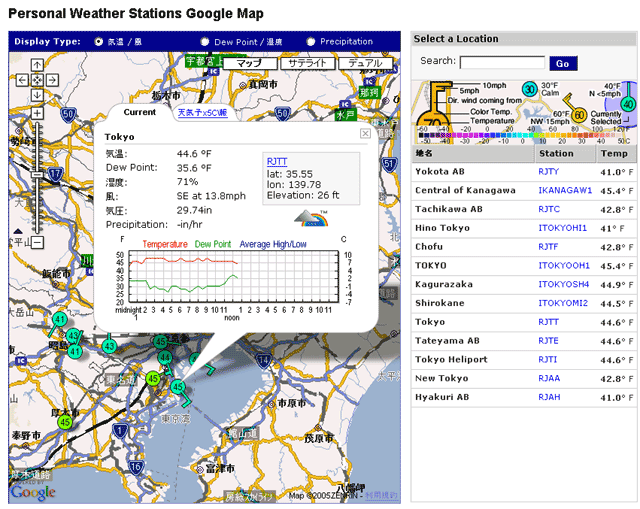This screenshot has width=640, height=509.
Task: Close the Tokyo info balloon
Action: click(365, 133)
